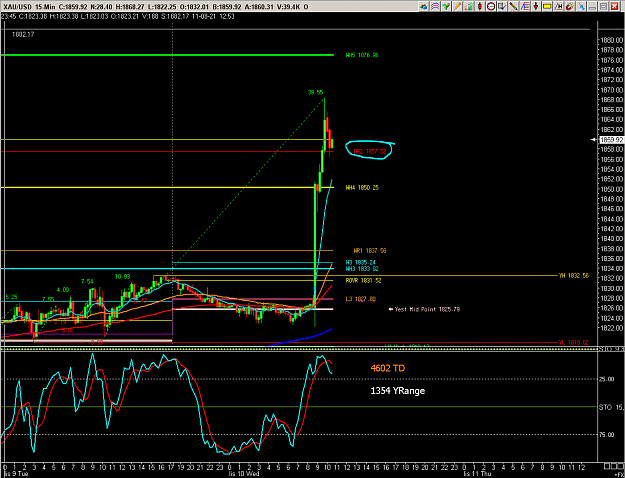
Task: Click the 1882.17 value in chart corner
Action: [x=23, y=34]
